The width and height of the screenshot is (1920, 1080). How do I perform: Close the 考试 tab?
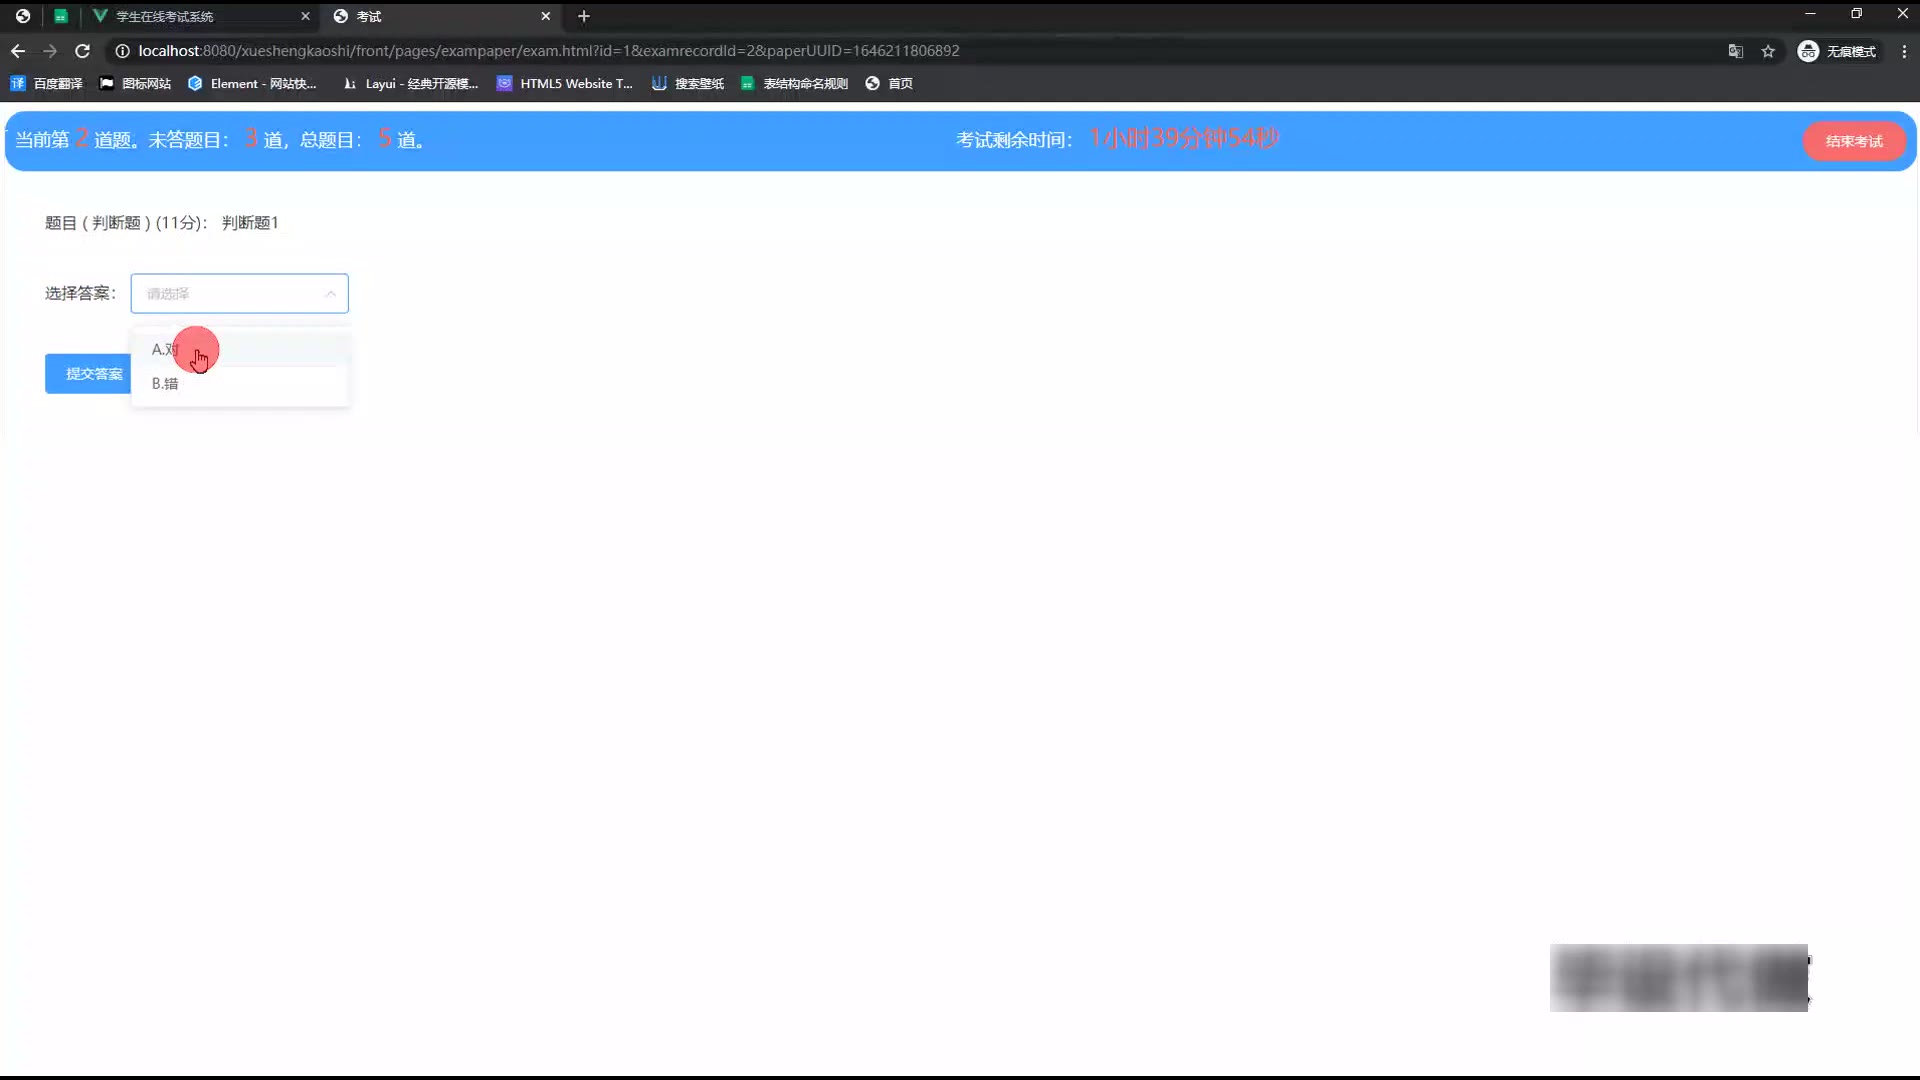546,16
